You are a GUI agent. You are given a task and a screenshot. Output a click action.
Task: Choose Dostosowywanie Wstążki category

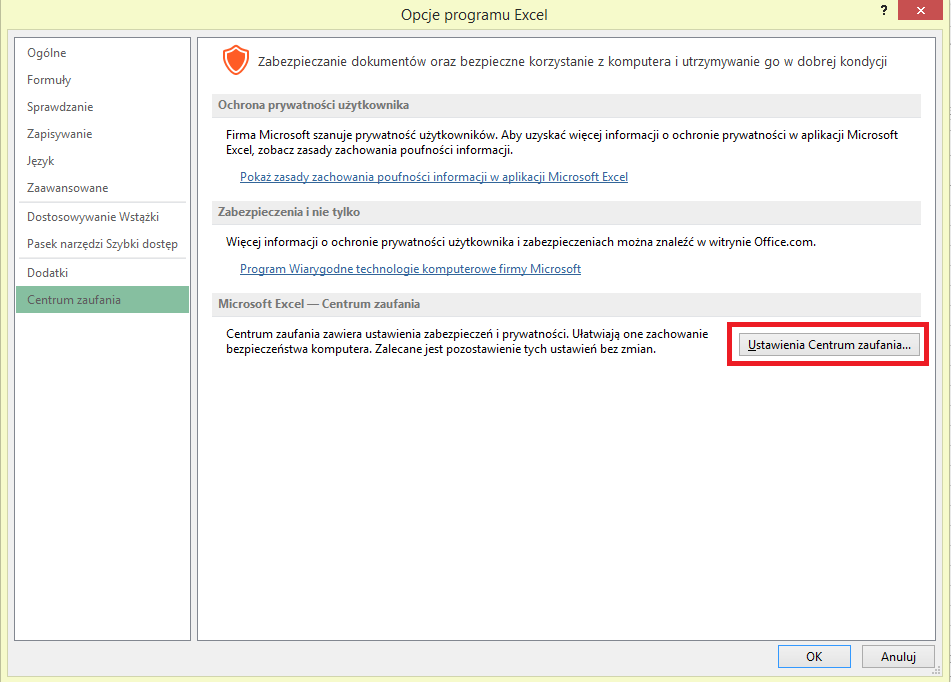[x=102, y=217]
